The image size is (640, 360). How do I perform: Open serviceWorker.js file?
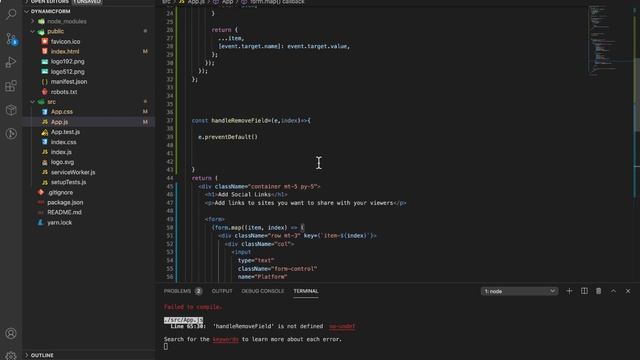coord(73,172)
